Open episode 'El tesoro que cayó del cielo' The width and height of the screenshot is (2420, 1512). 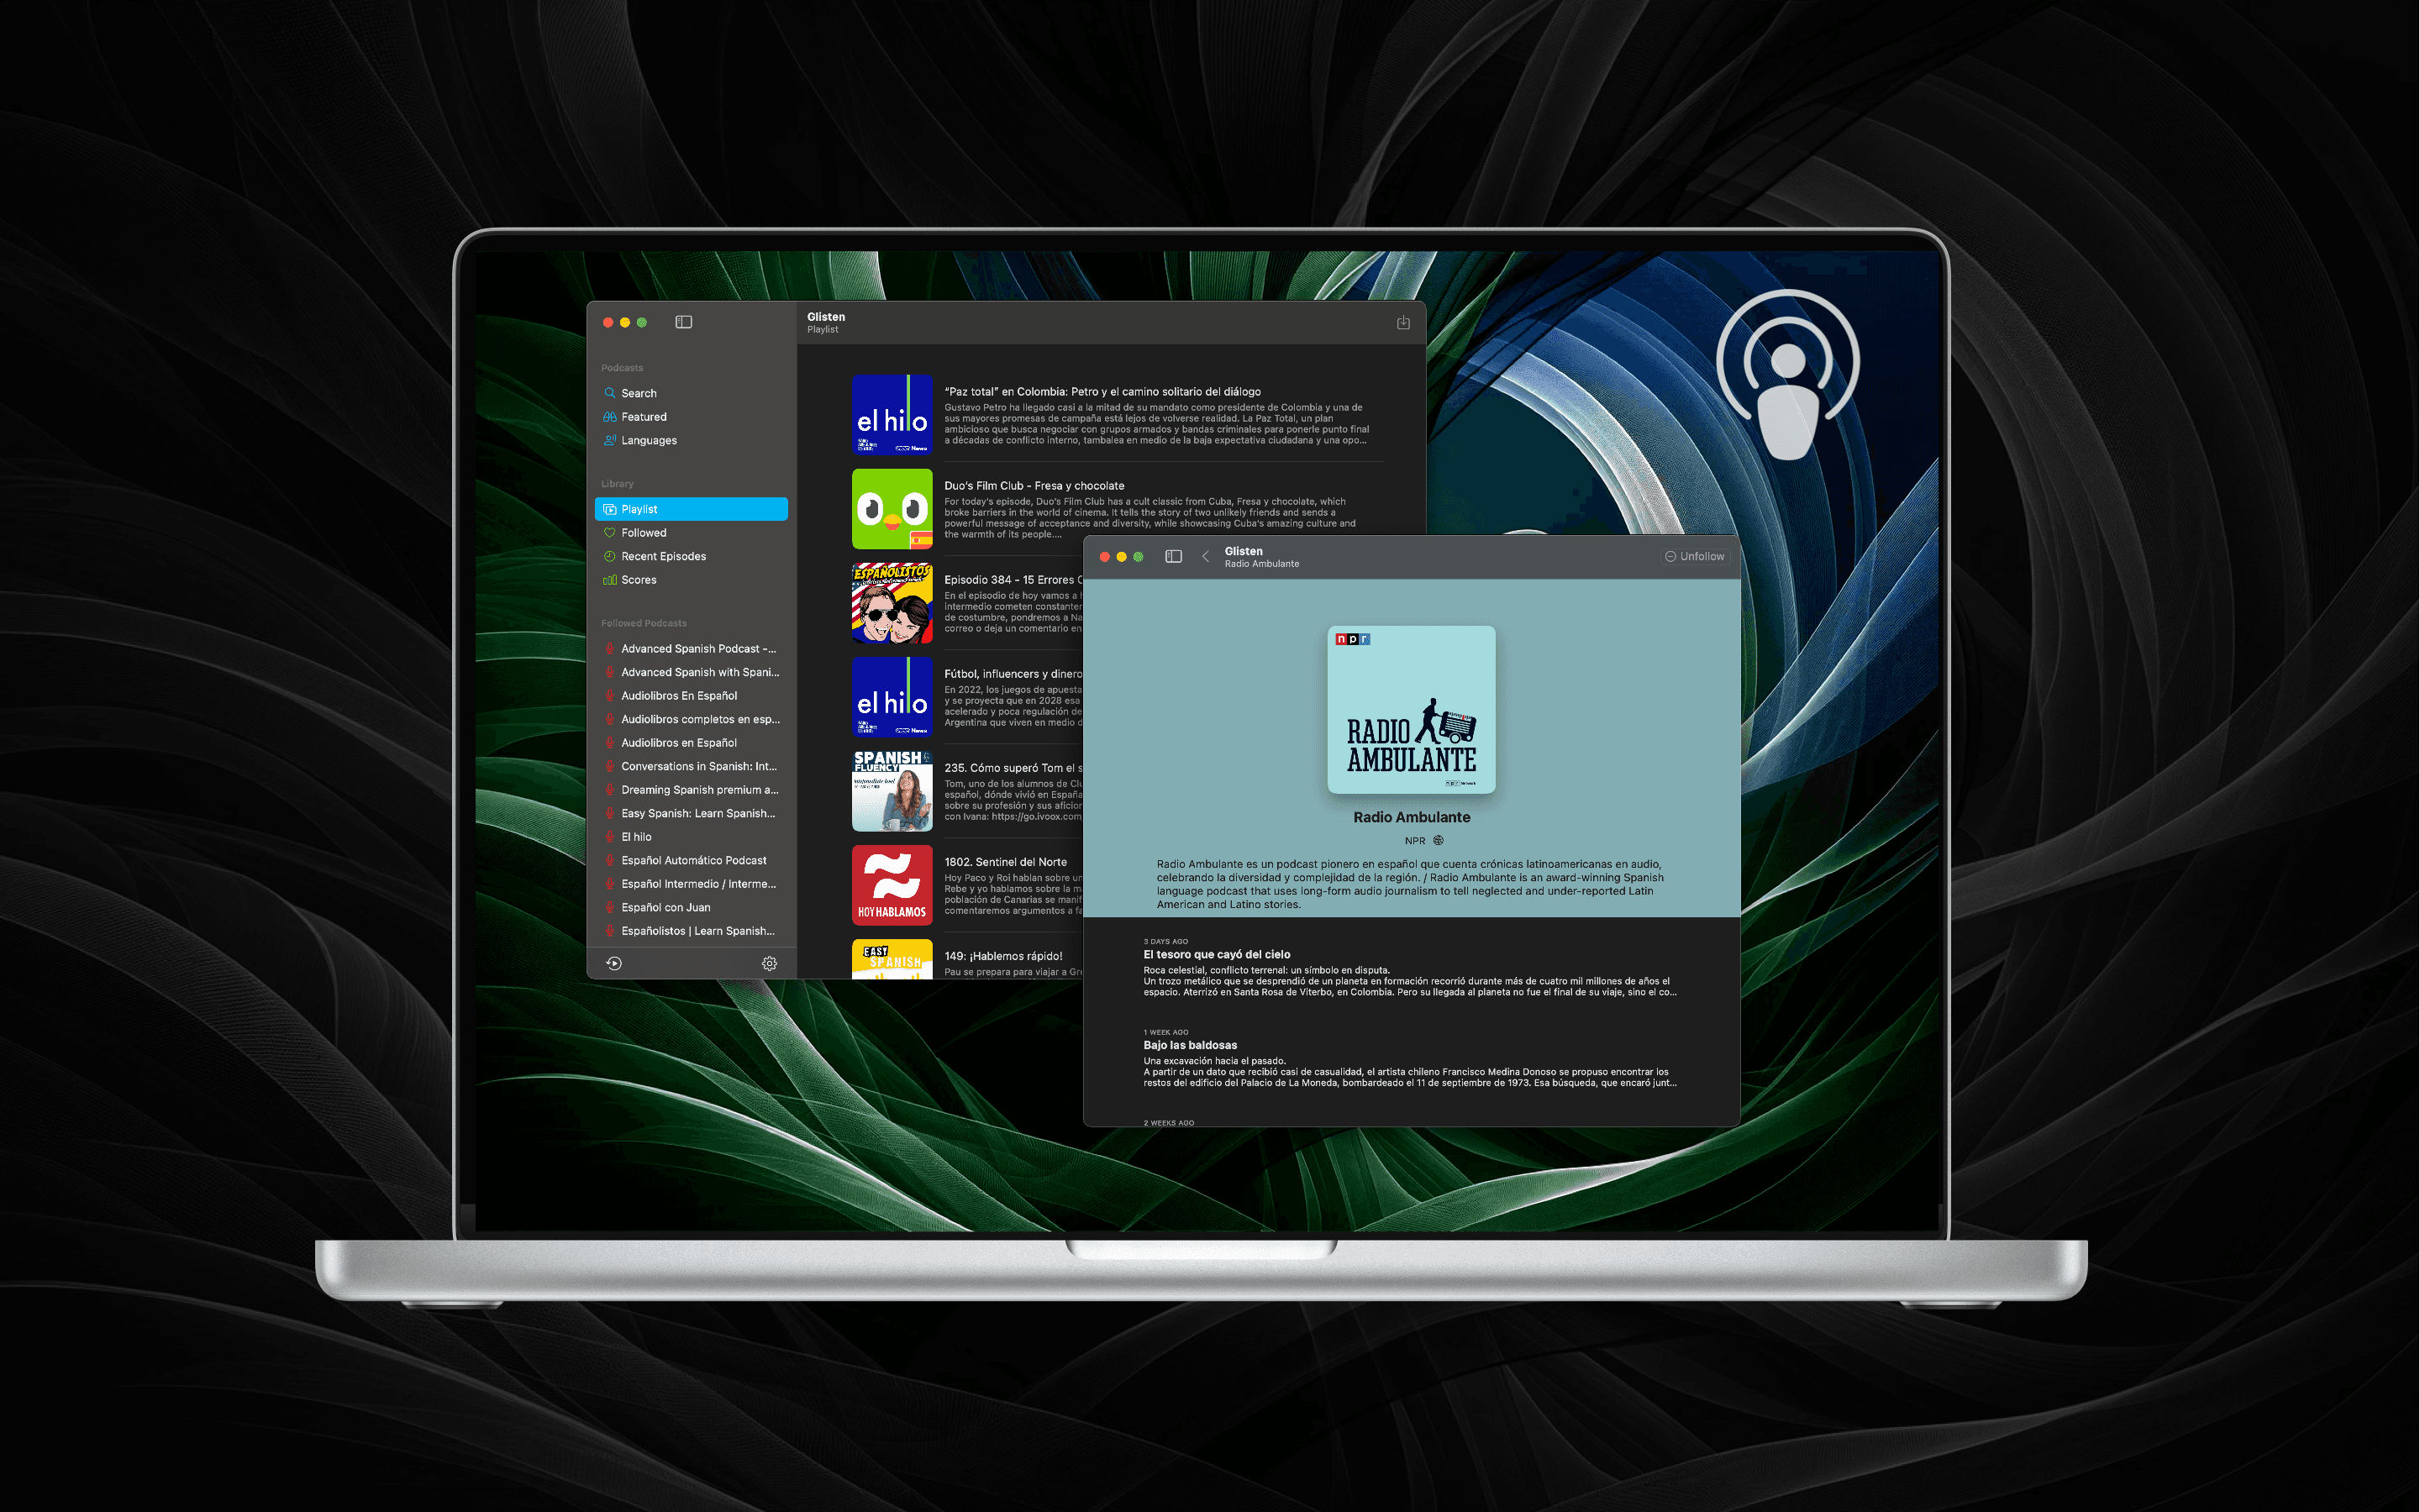[x=1216, y=954]
